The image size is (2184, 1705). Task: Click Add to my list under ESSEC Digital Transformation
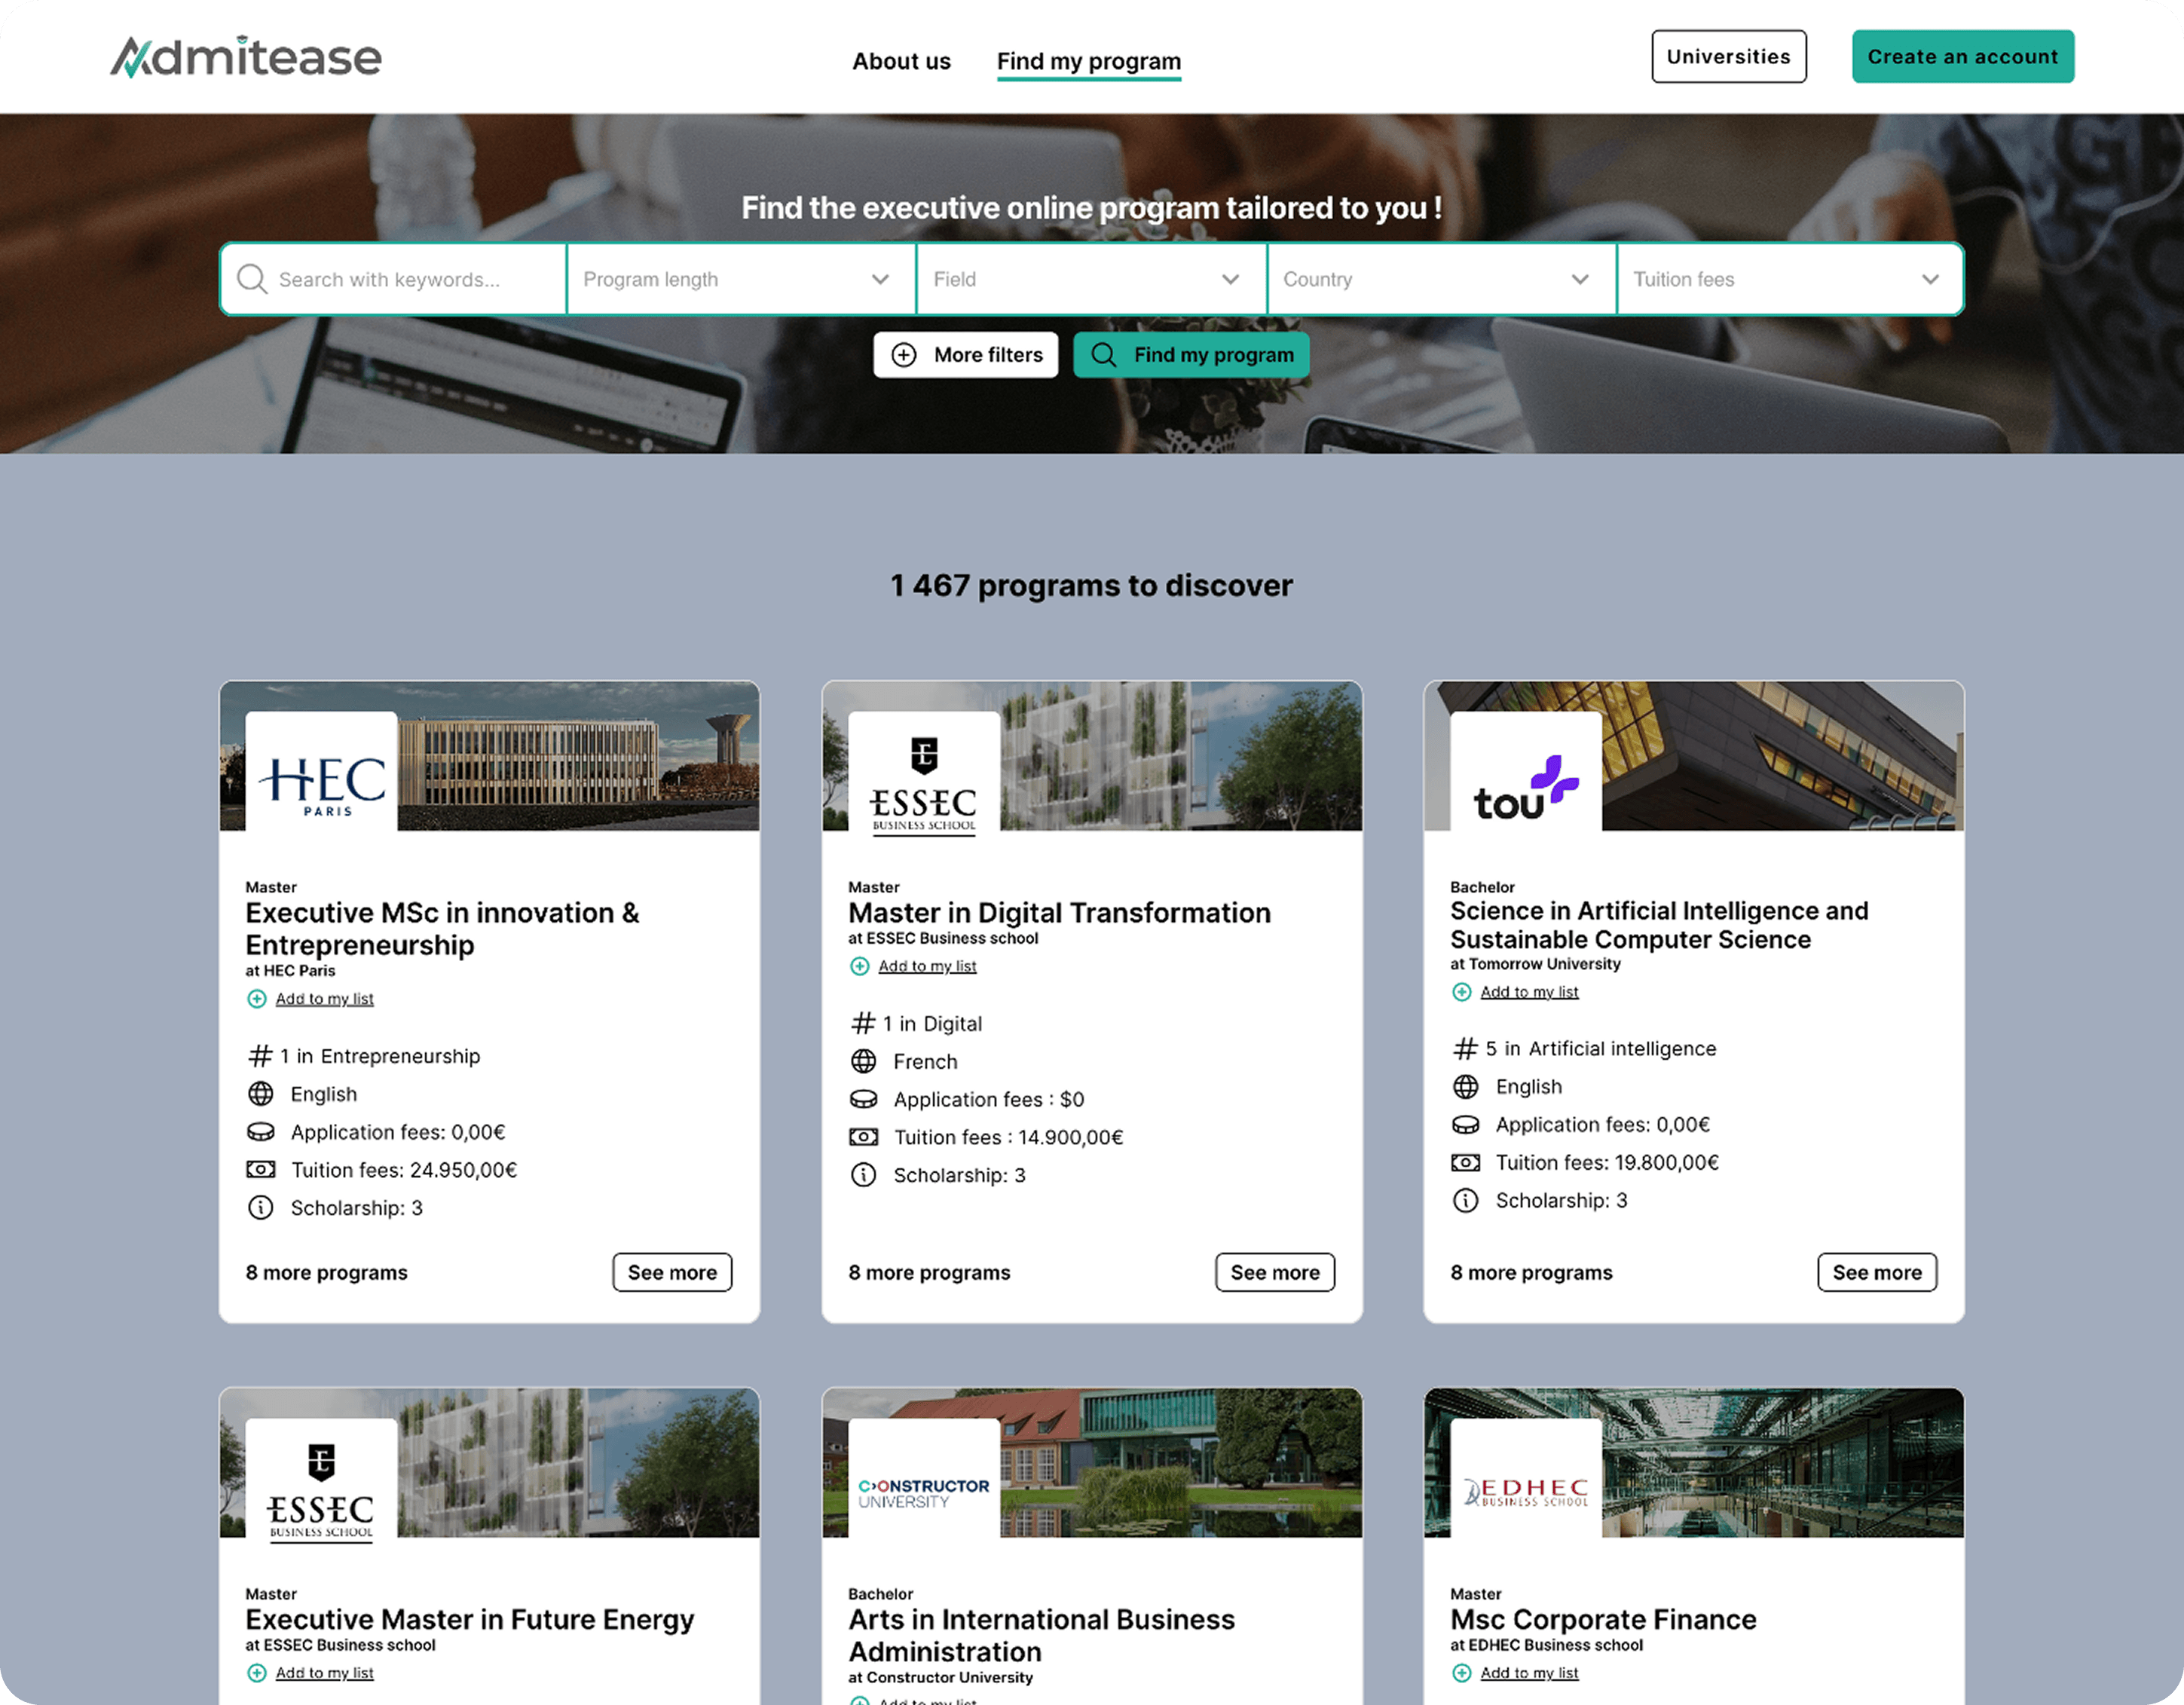[927, 966]
